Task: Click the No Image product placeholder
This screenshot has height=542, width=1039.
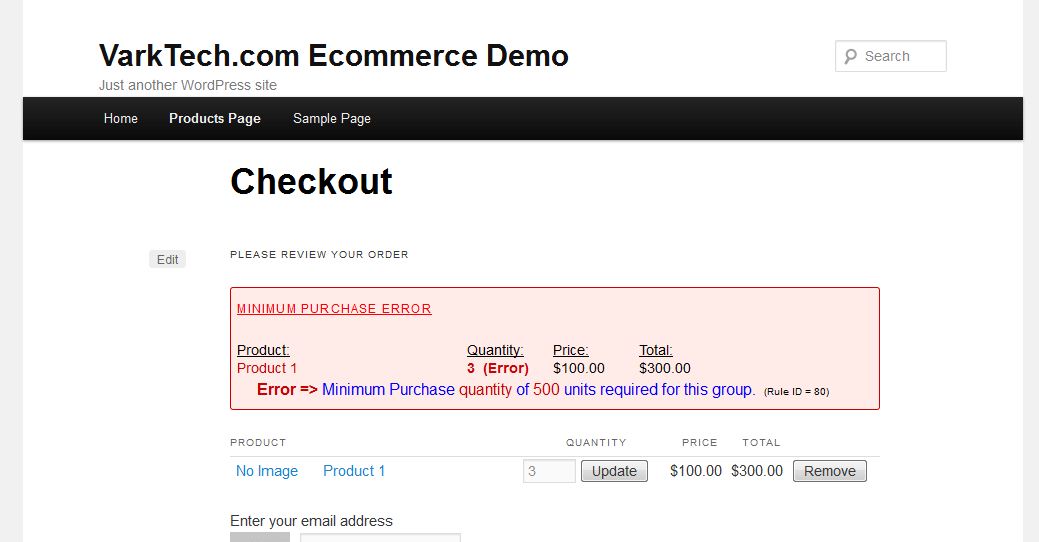Action: [x=267, y=471]
